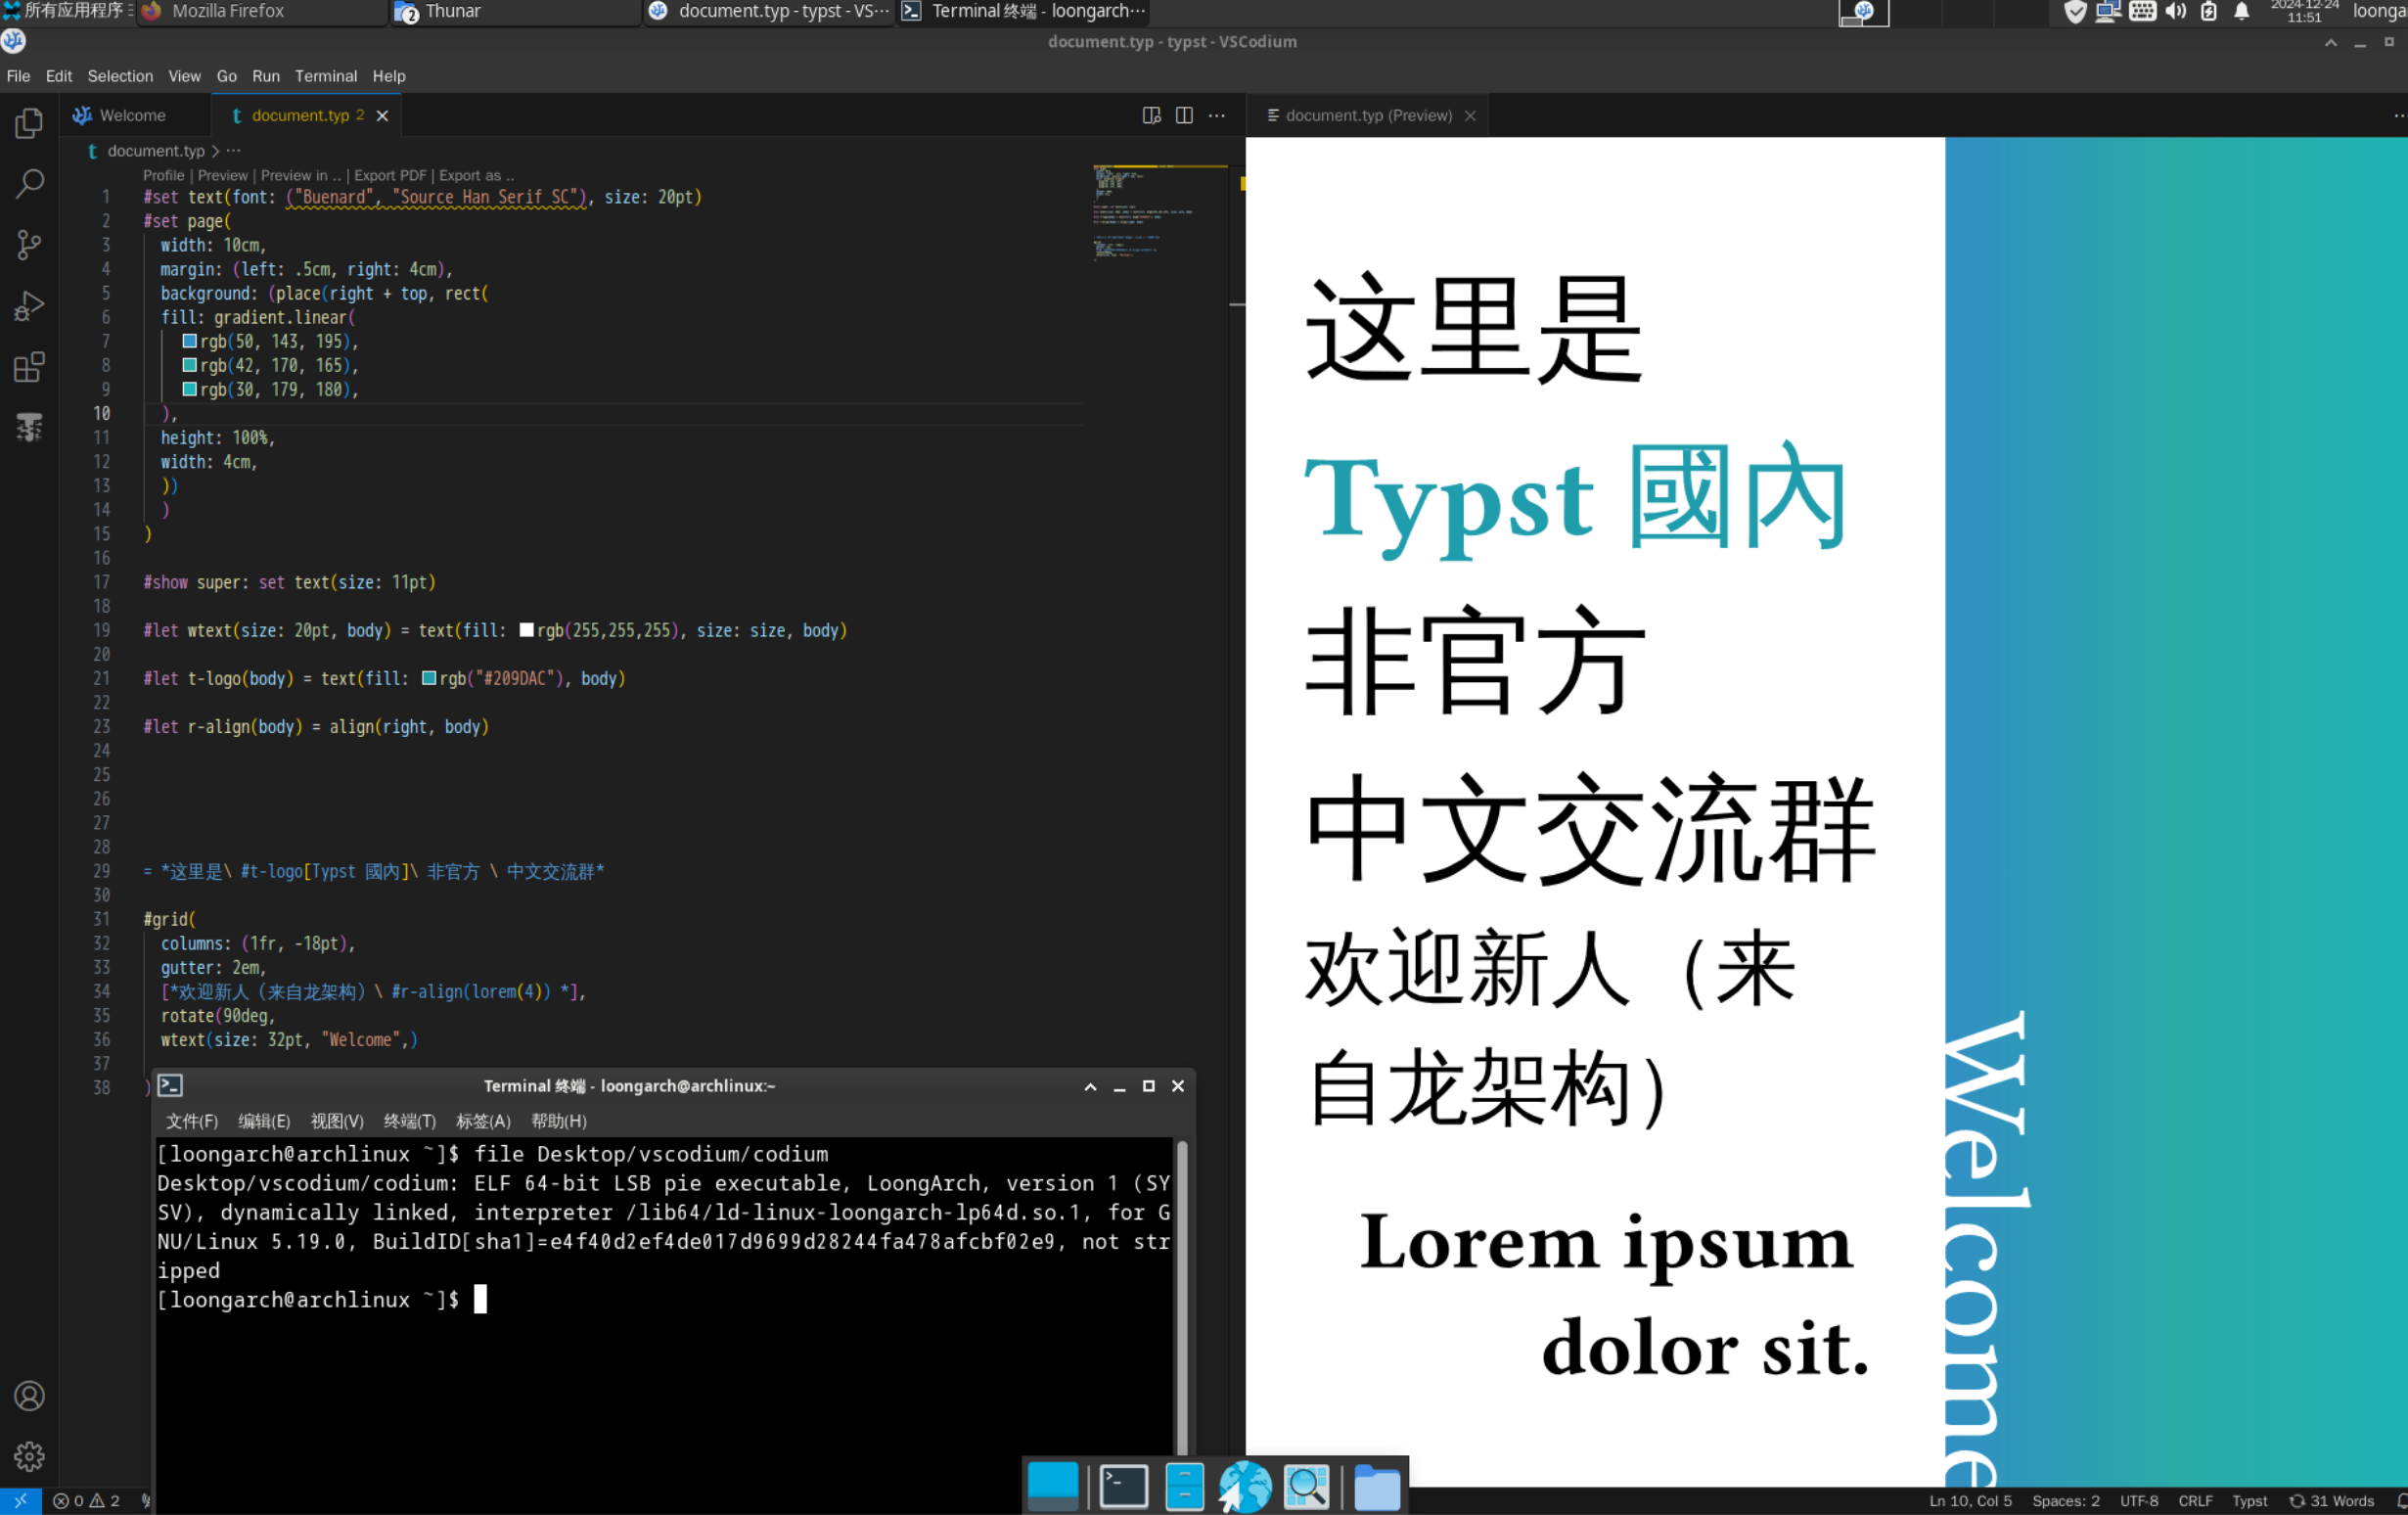Launch the file manager cabinet in the dock
This screenshot has width=2408, height=1515.
[x=1185, y=1486]
